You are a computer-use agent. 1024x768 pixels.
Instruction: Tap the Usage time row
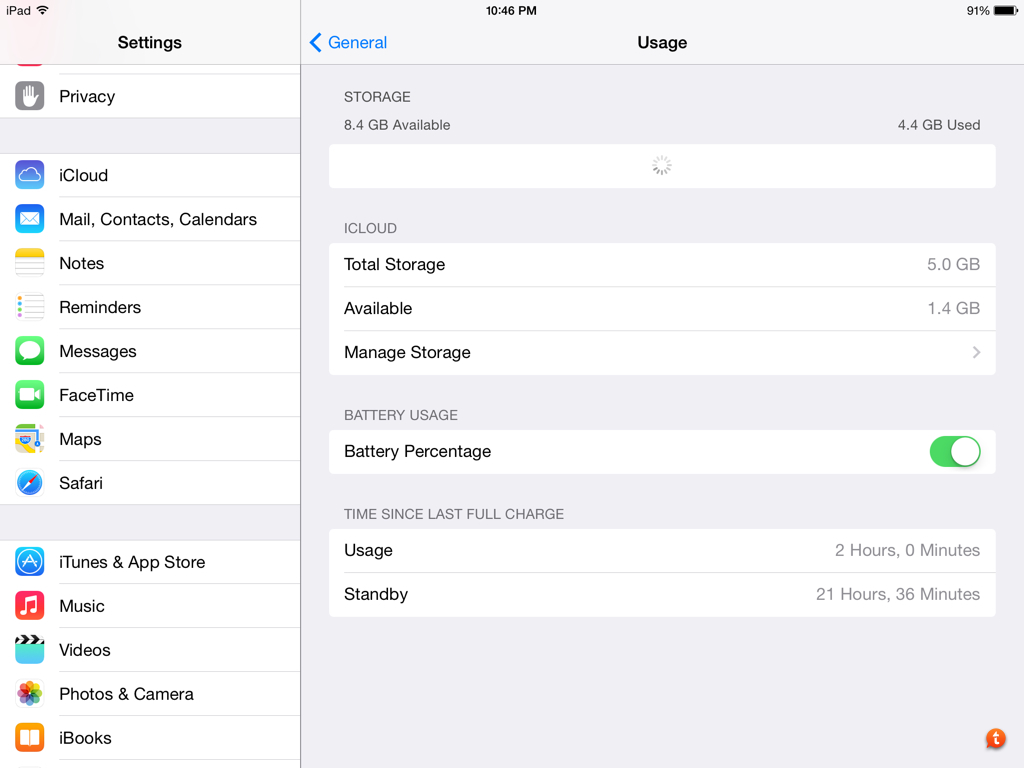(662, 551)
